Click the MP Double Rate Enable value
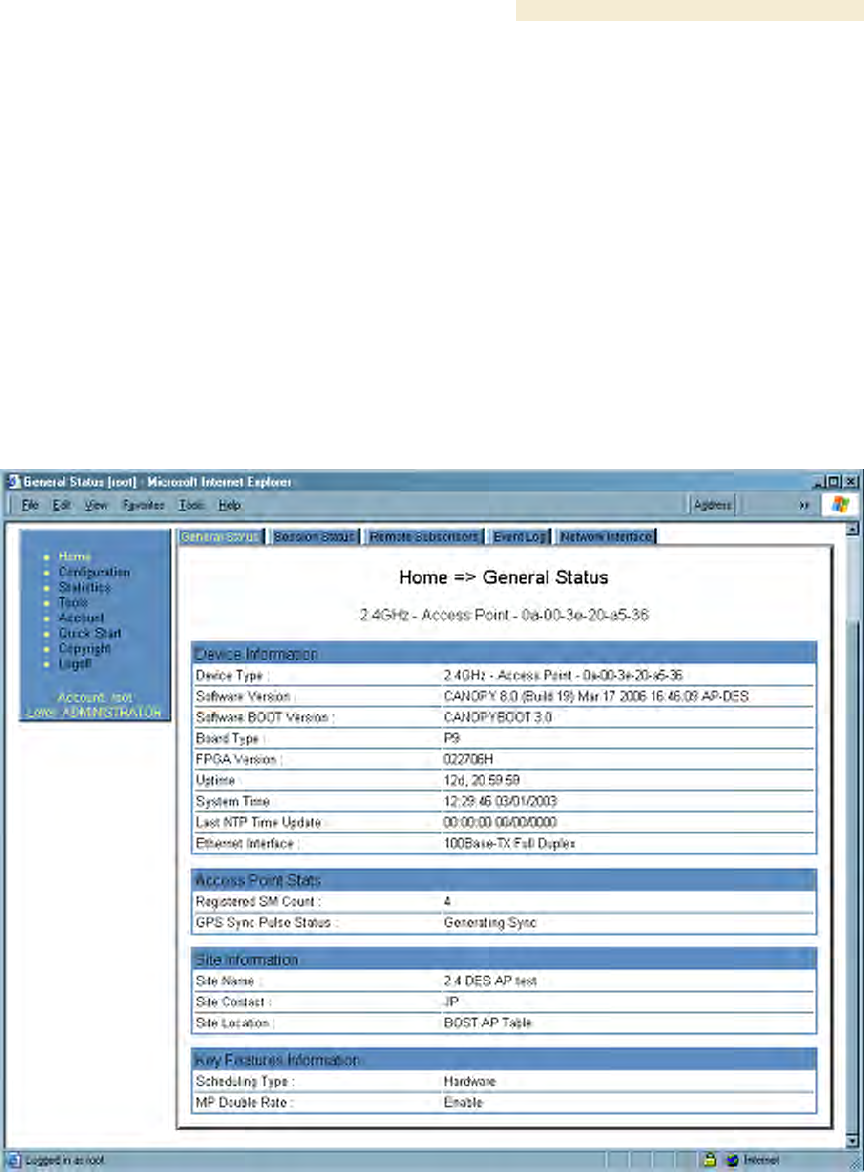864x1172 pixels. (463, 1102)
